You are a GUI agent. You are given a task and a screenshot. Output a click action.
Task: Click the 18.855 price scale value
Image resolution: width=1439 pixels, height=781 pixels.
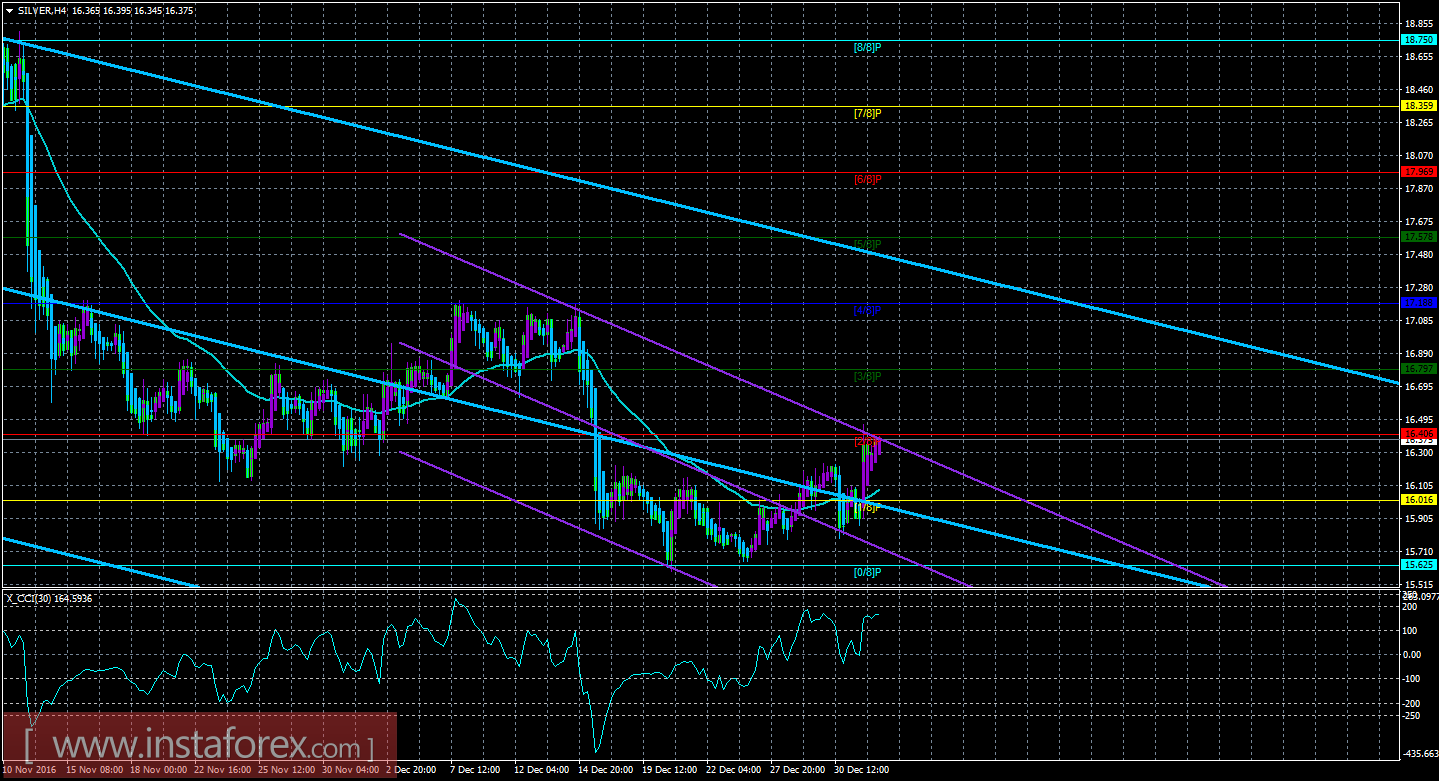pyautogui.click(x=1419, y=23)
